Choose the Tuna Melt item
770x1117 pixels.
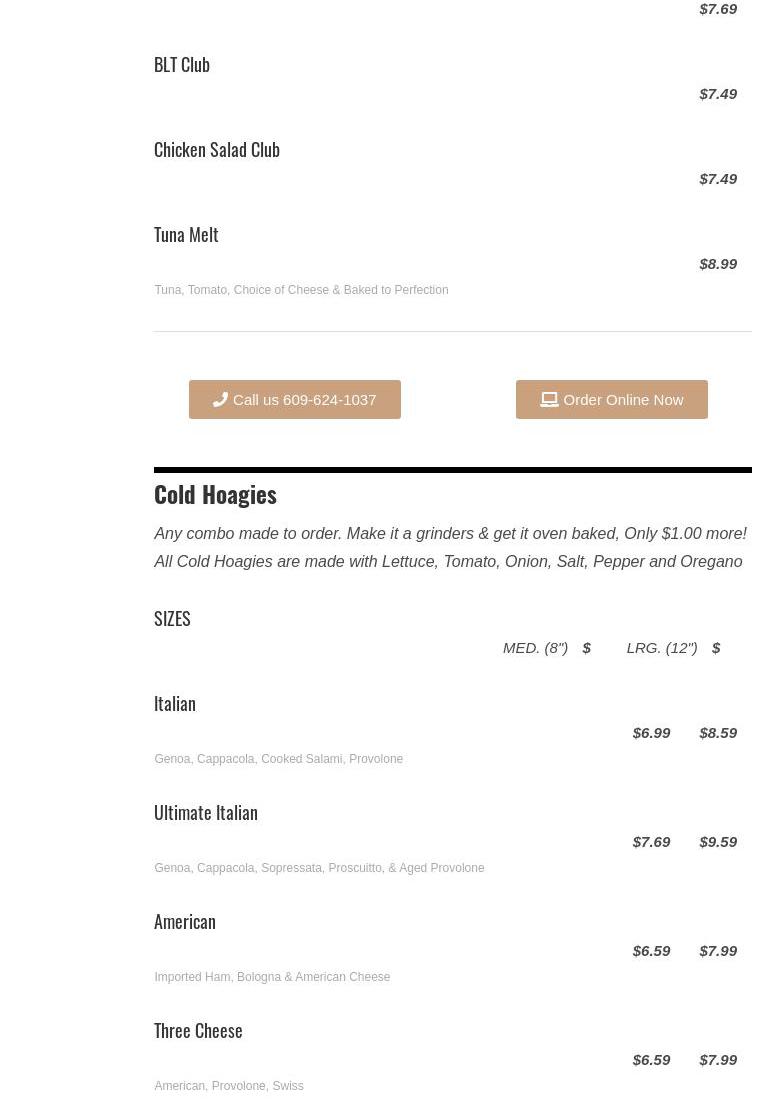pyautogui.click(x=186, y=234)
